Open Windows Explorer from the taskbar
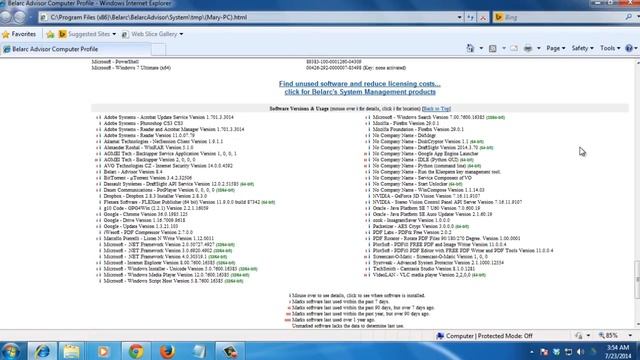The height and width of the screenshot is (360, 640). point(71,351)
